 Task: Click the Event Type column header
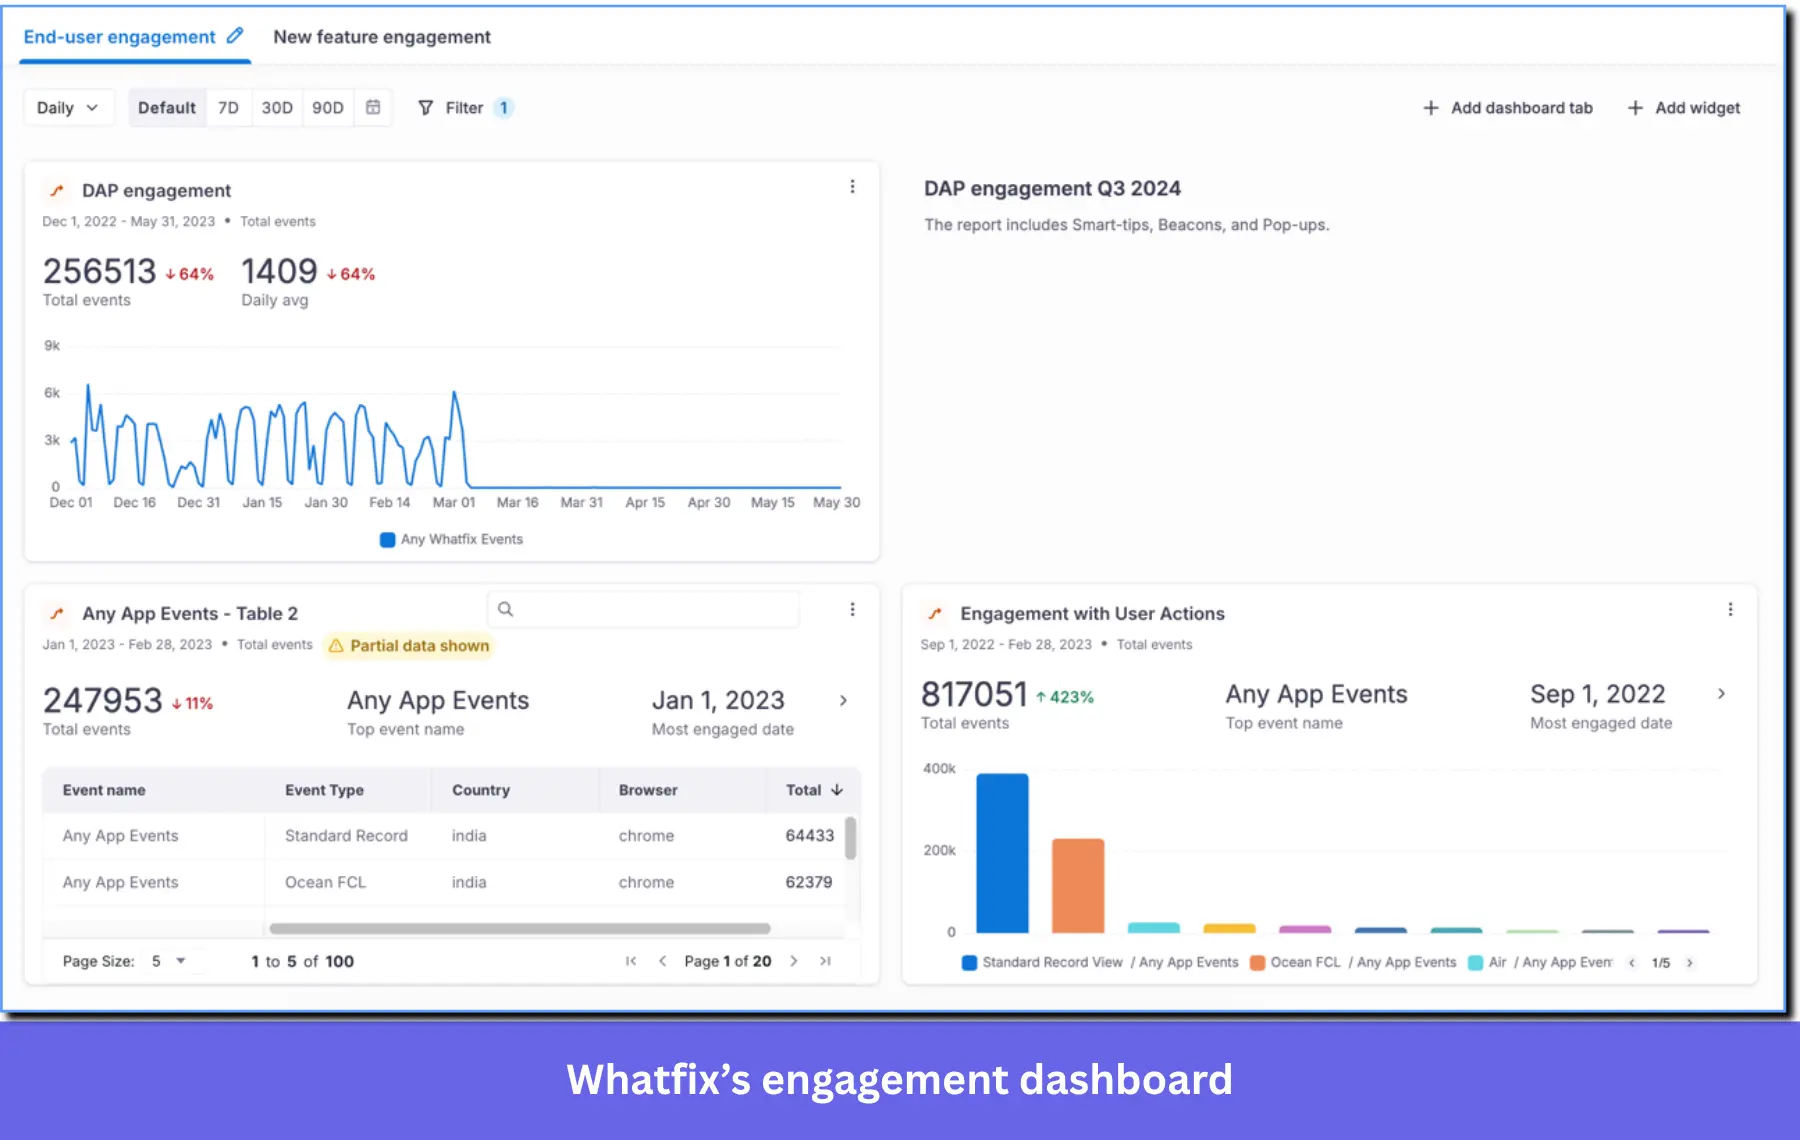[324, 790]
